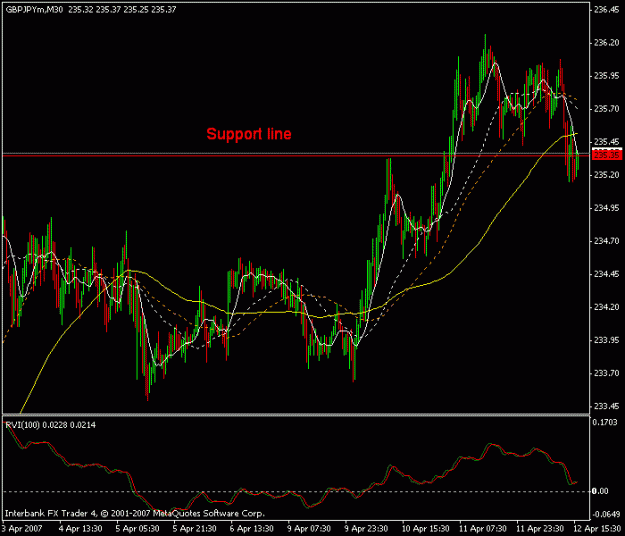This screenshot has width=625, height=536.
Task: Click the 234.45 price scale label
Action: [x=607, y=274]
